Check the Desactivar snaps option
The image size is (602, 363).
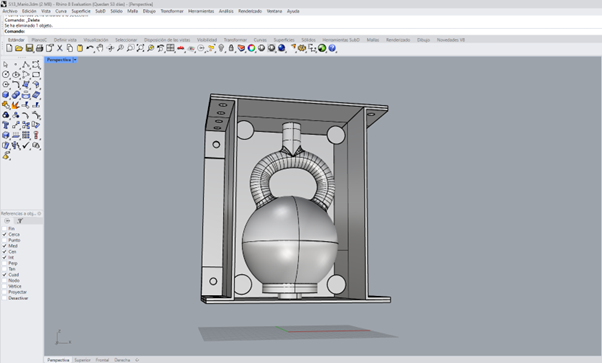(x=5, y=298)
